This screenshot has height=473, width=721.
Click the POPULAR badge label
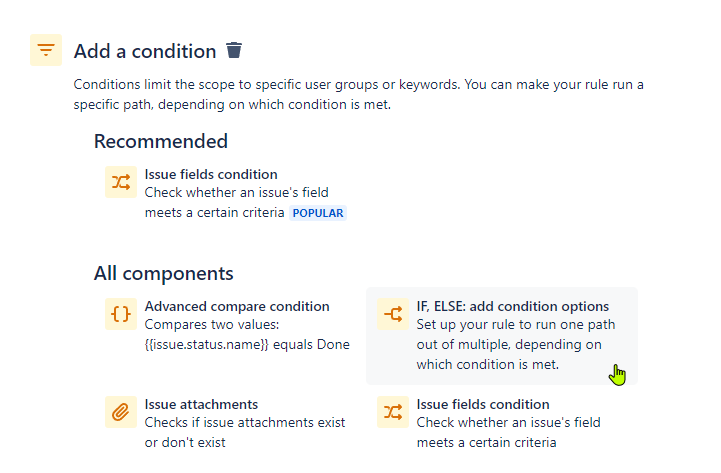[318, 213]
